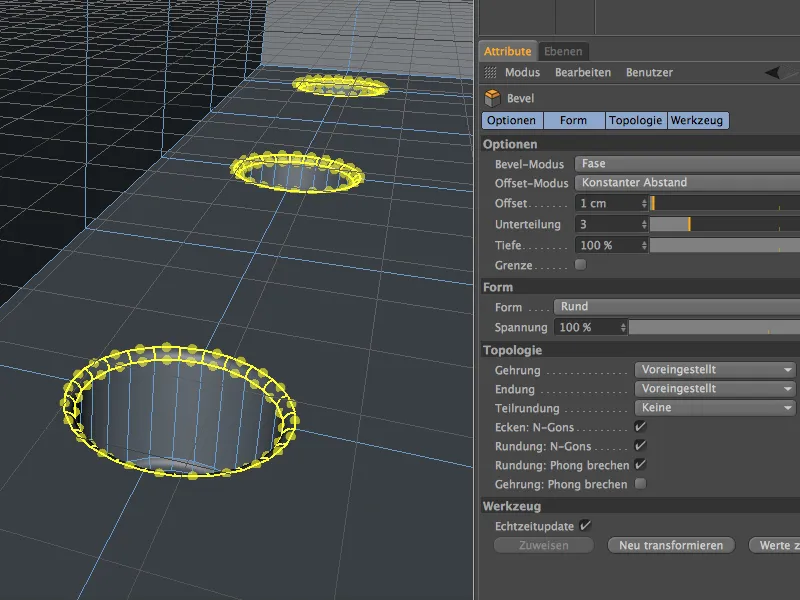Open the Benutzer menu
800x600 pixels.
click(649, 72)
